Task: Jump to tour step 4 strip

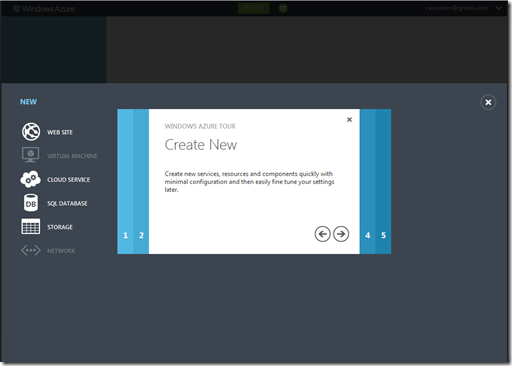Action: [367, 181]
